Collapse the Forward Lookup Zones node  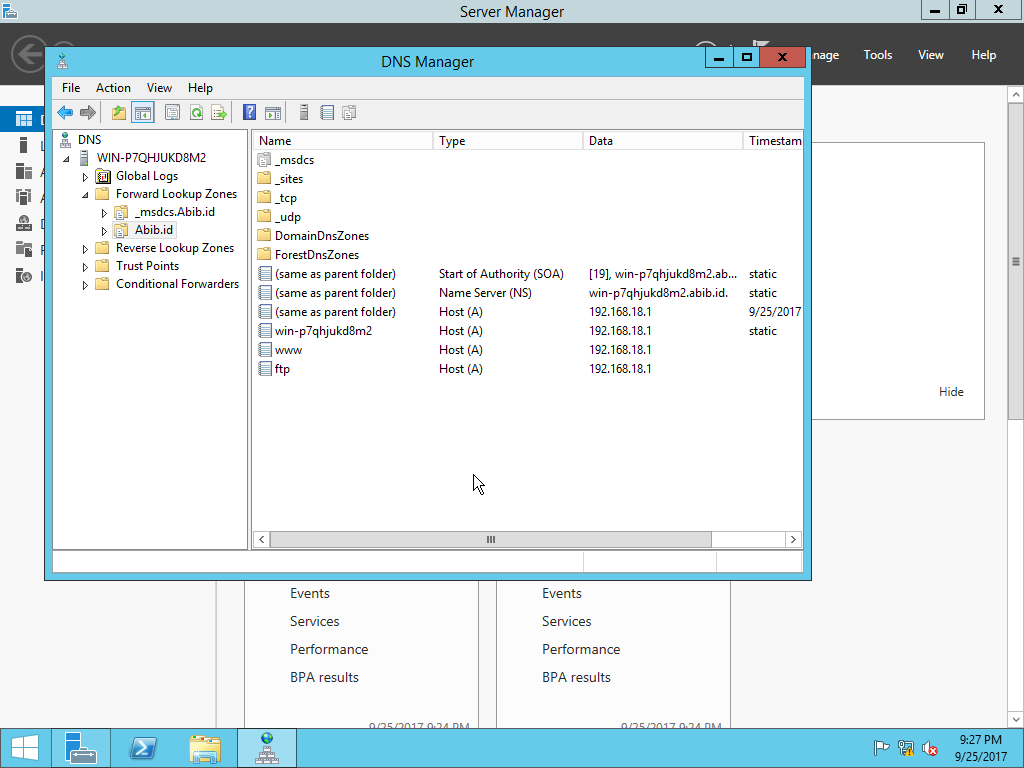(85, 193)
